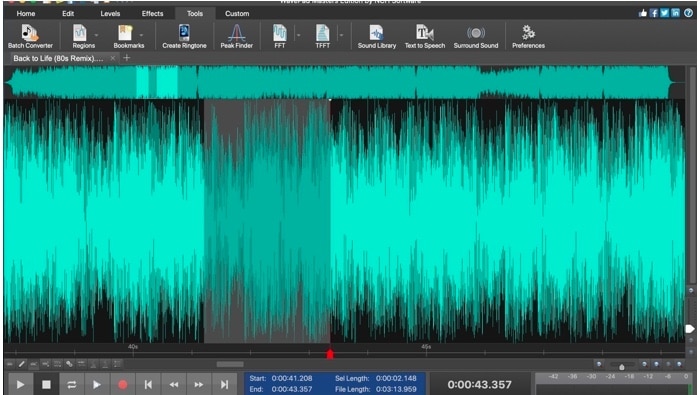Screen dimensions: 700x395
Task: Click the vertical zoom icon atop right side strip
Action: tap(691, 291)
